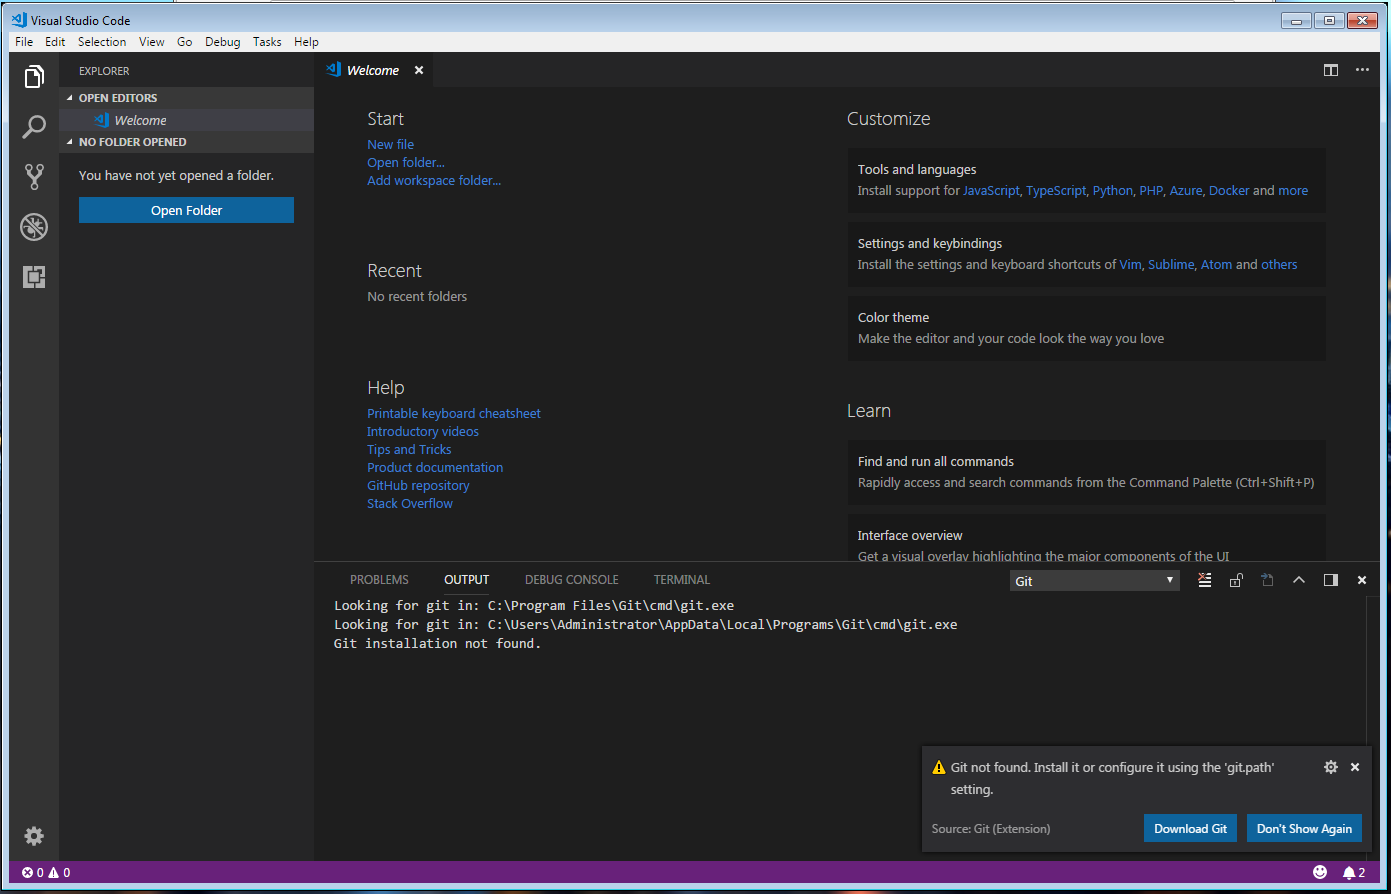Open the Tips and Tricks link
This screenshot has height=894, width=1391.
coord(409,449)
